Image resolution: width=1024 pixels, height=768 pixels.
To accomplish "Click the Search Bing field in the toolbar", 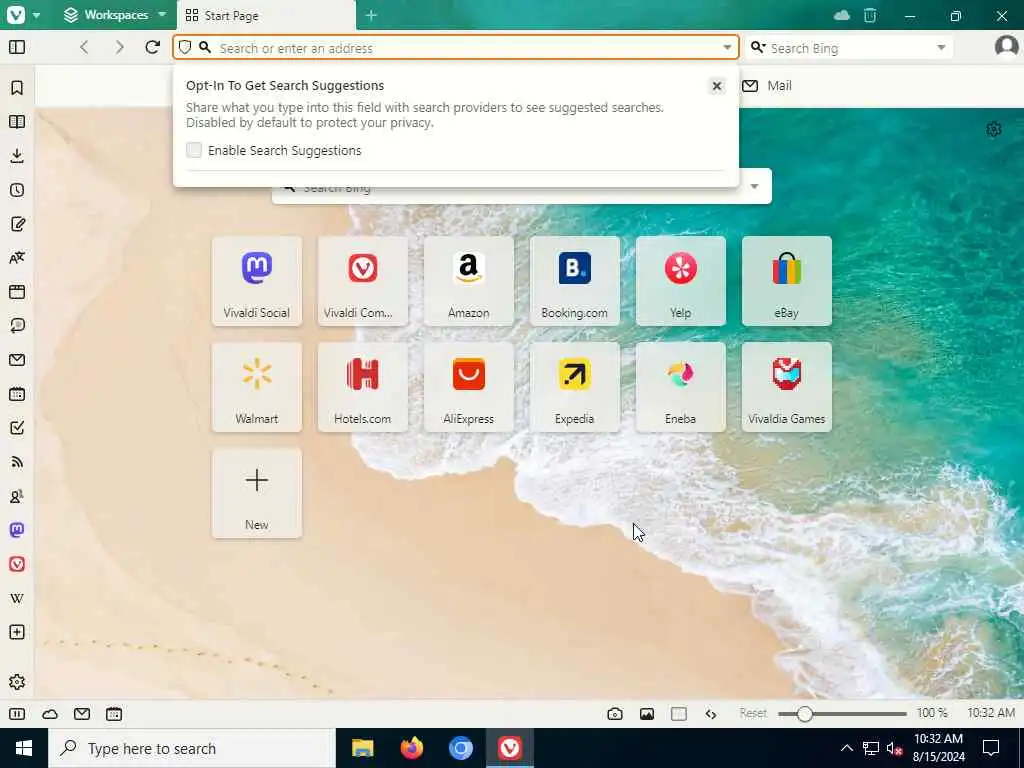I will click(x=849, y=48).
